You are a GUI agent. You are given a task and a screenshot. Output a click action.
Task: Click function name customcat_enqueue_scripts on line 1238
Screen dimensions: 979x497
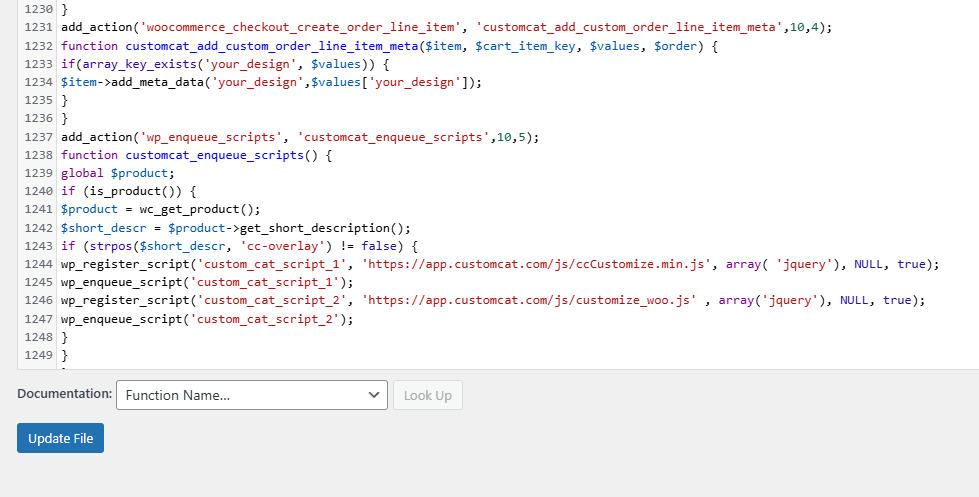click(x=215, y=155)
